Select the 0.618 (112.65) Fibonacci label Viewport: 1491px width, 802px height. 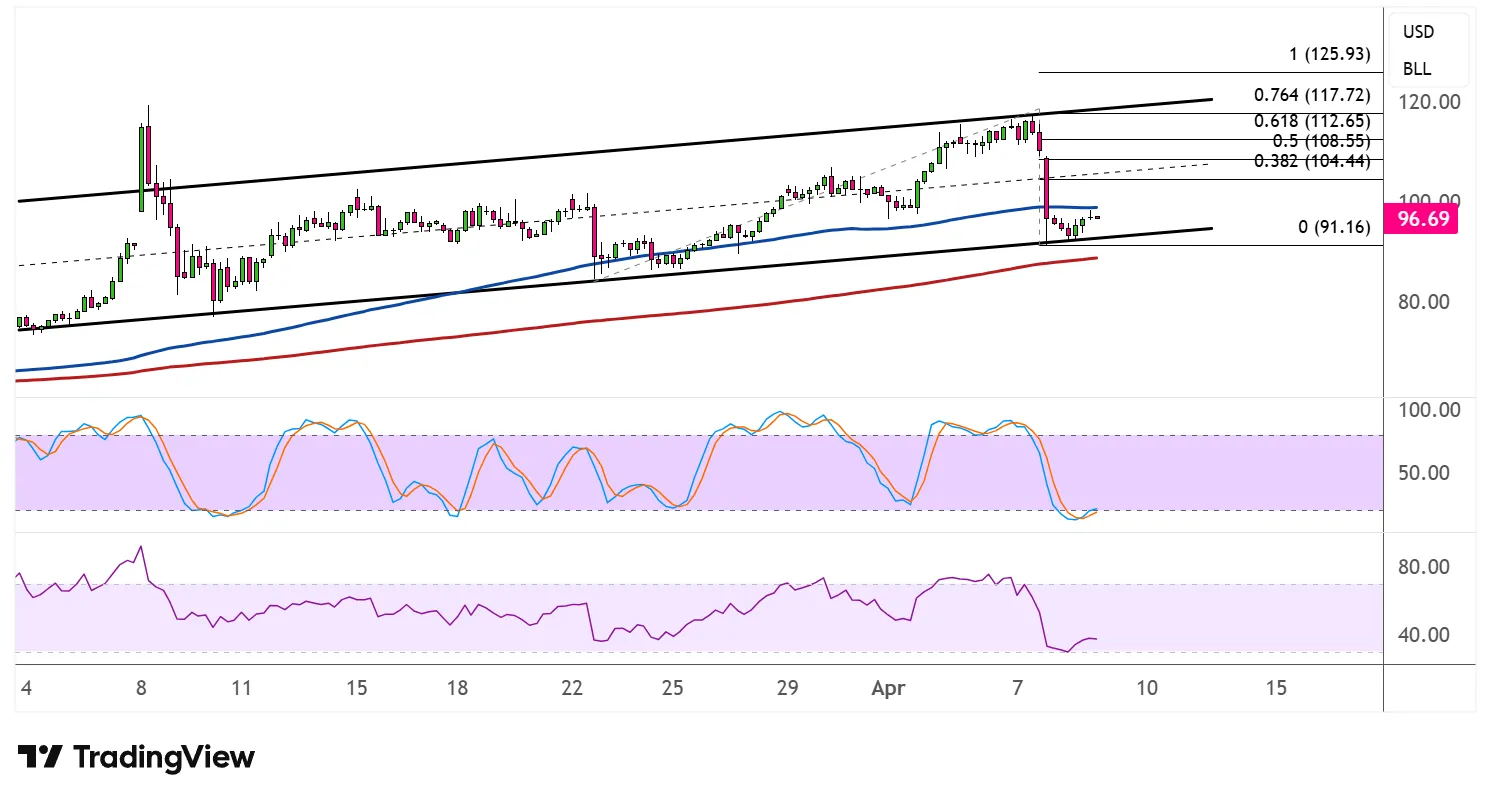pos(1312,121)
